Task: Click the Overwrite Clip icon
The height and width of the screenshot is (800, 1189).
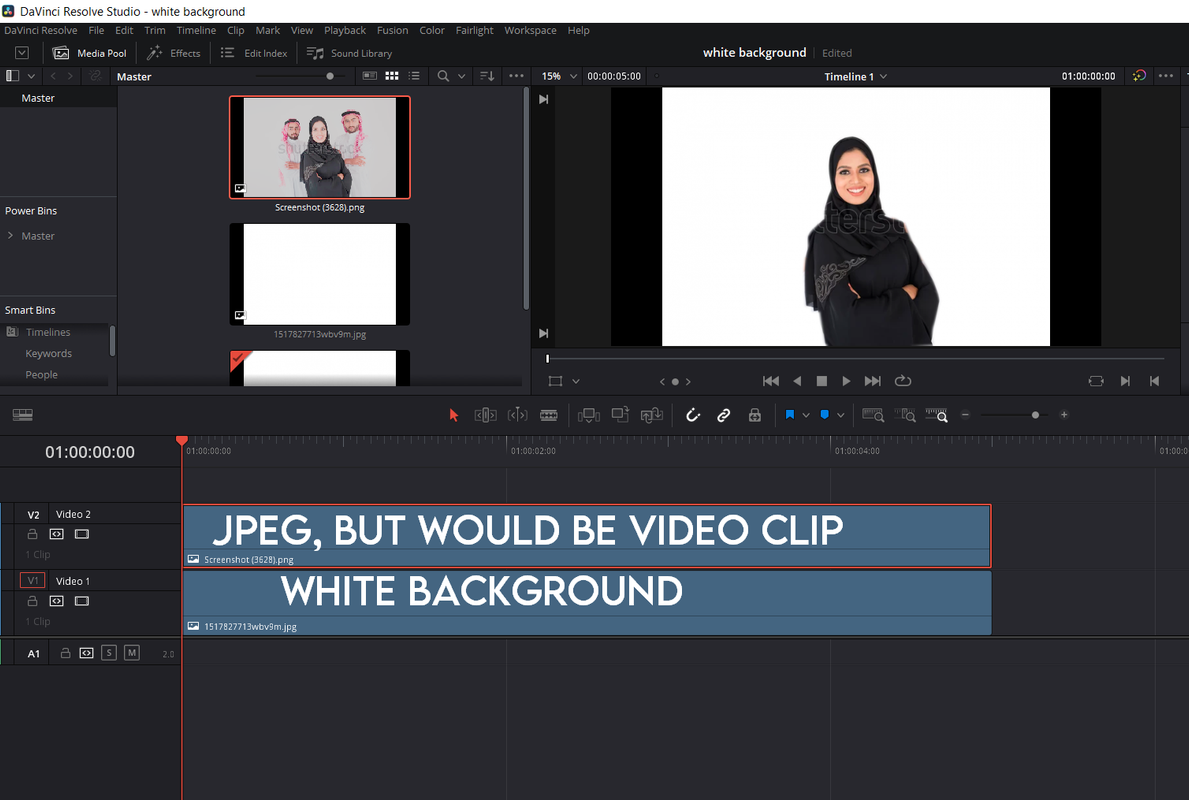Action: [x=620, y=415]
